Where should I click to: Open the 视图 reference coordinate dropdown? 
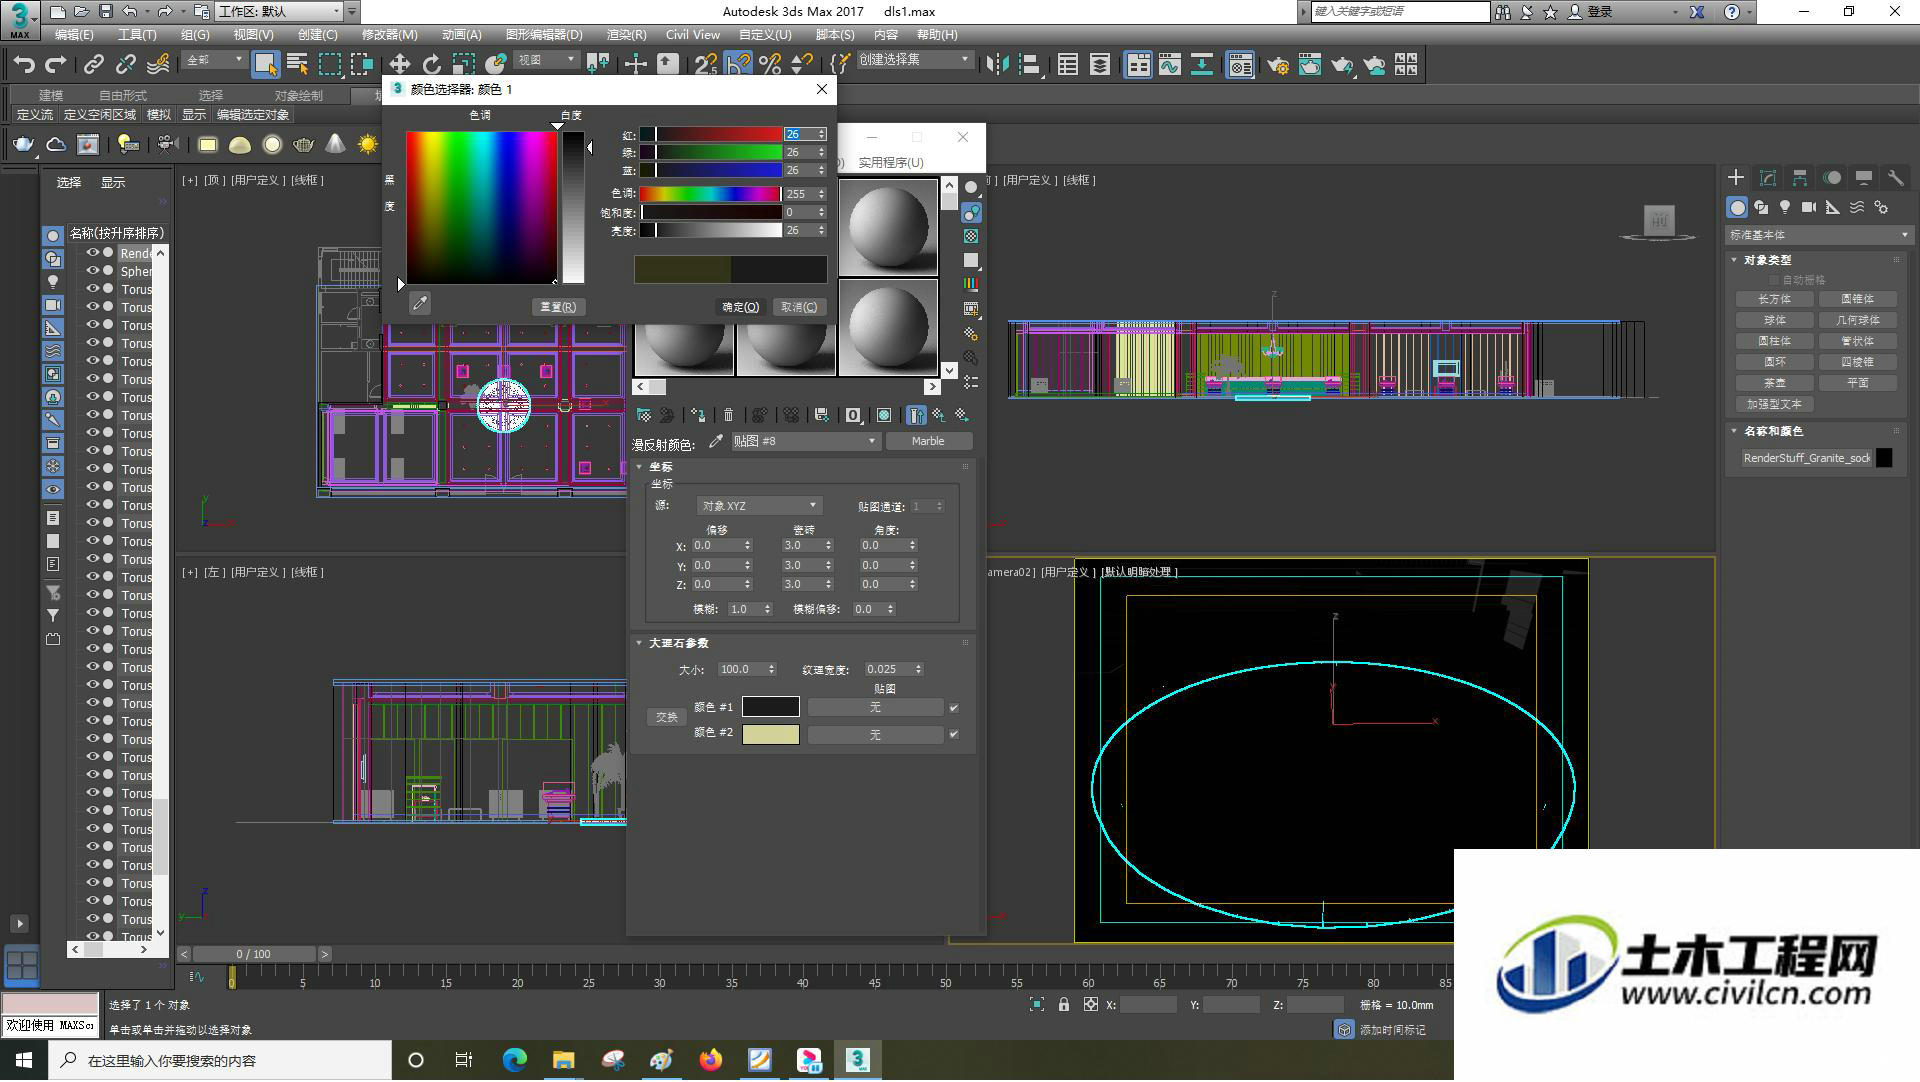pyautogui.click(x=546, y=61)
